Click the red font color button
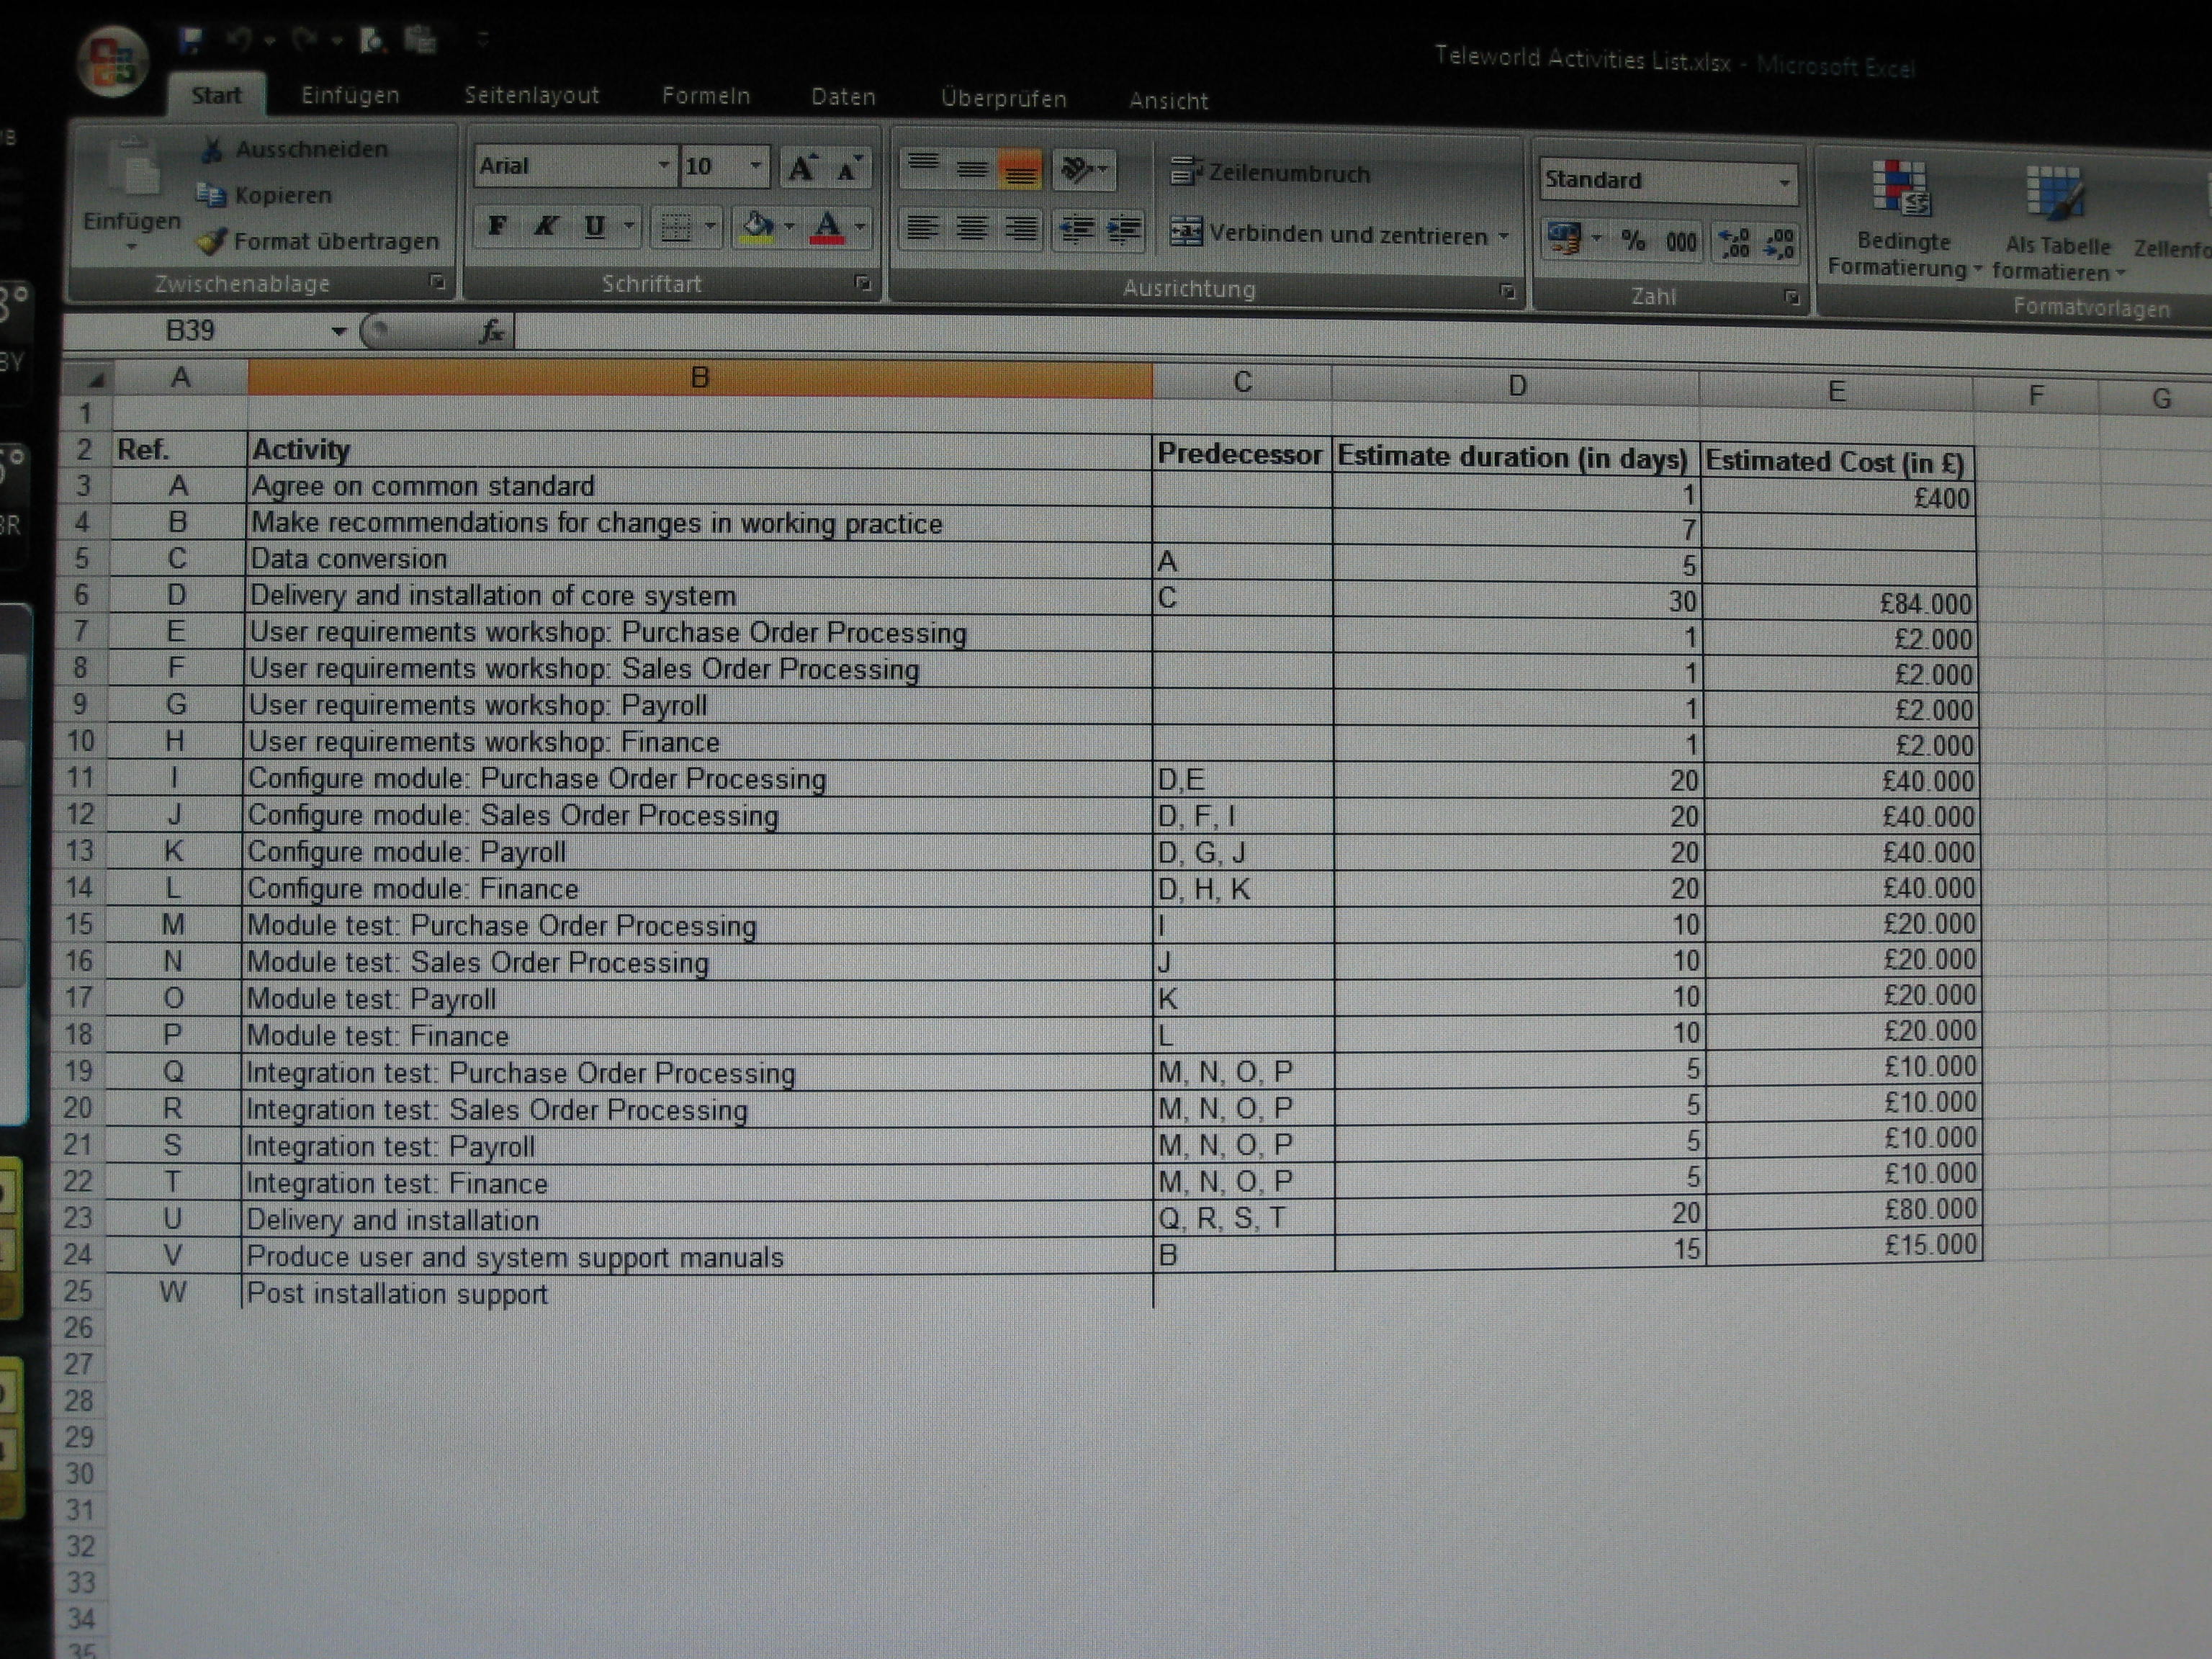2212x1659 pixels. point(827,227)
